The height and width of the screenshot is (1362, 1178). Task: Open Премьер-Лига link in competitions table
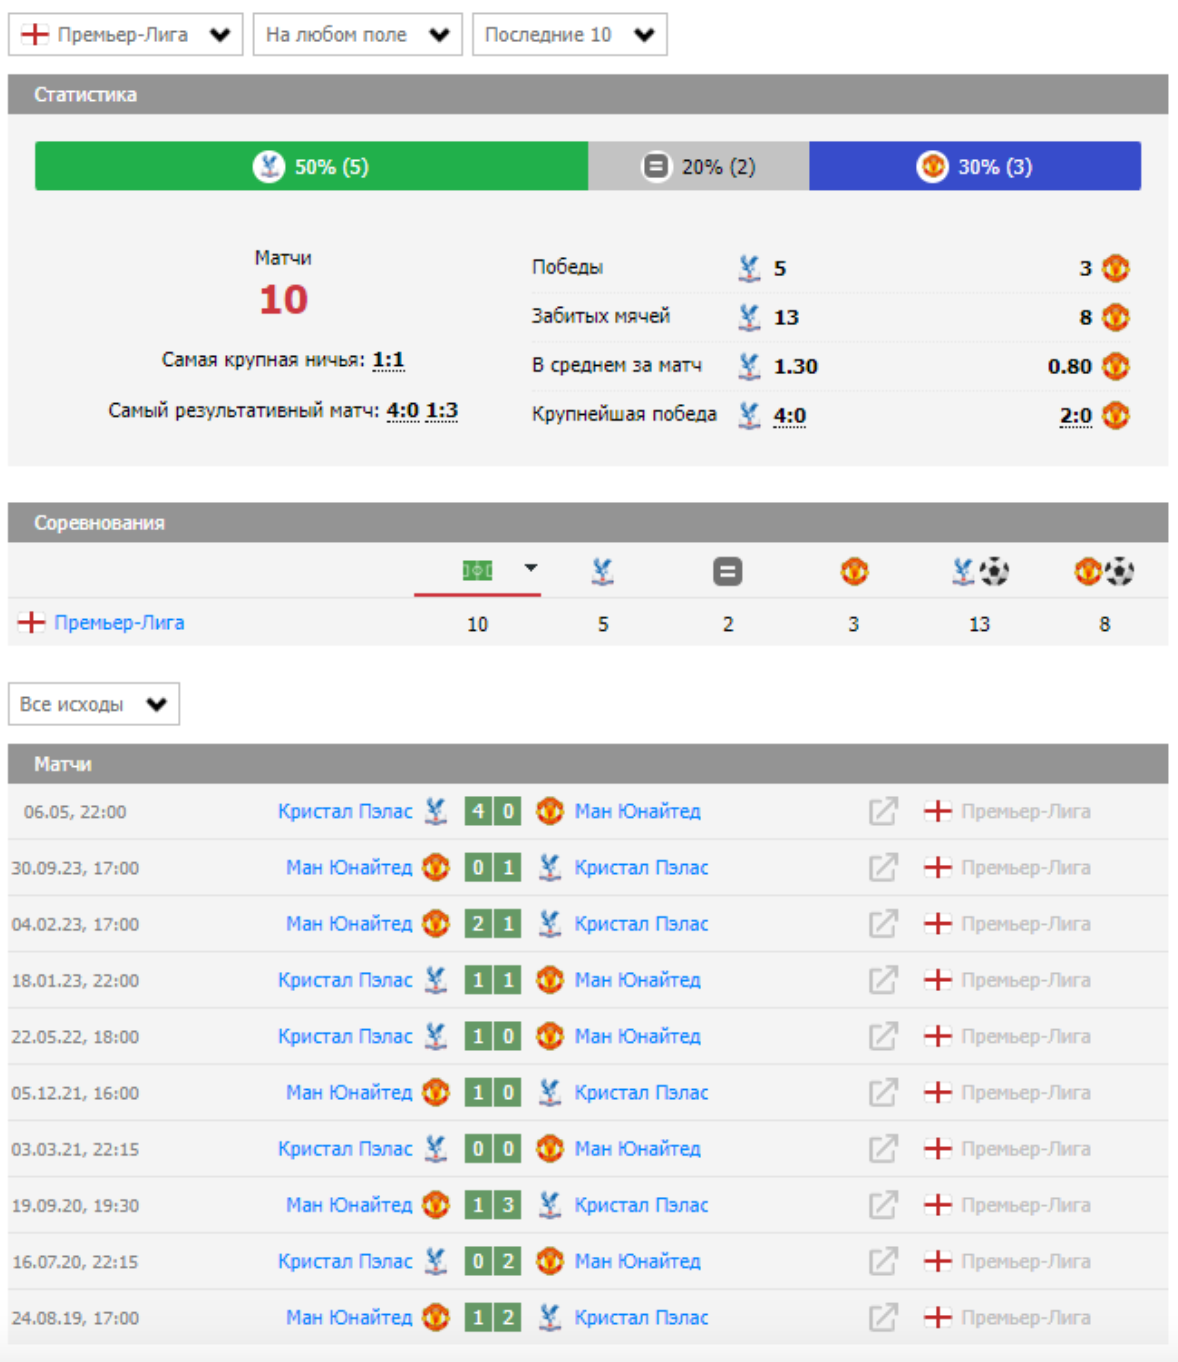pyautogui.click(x=119, y=622)
